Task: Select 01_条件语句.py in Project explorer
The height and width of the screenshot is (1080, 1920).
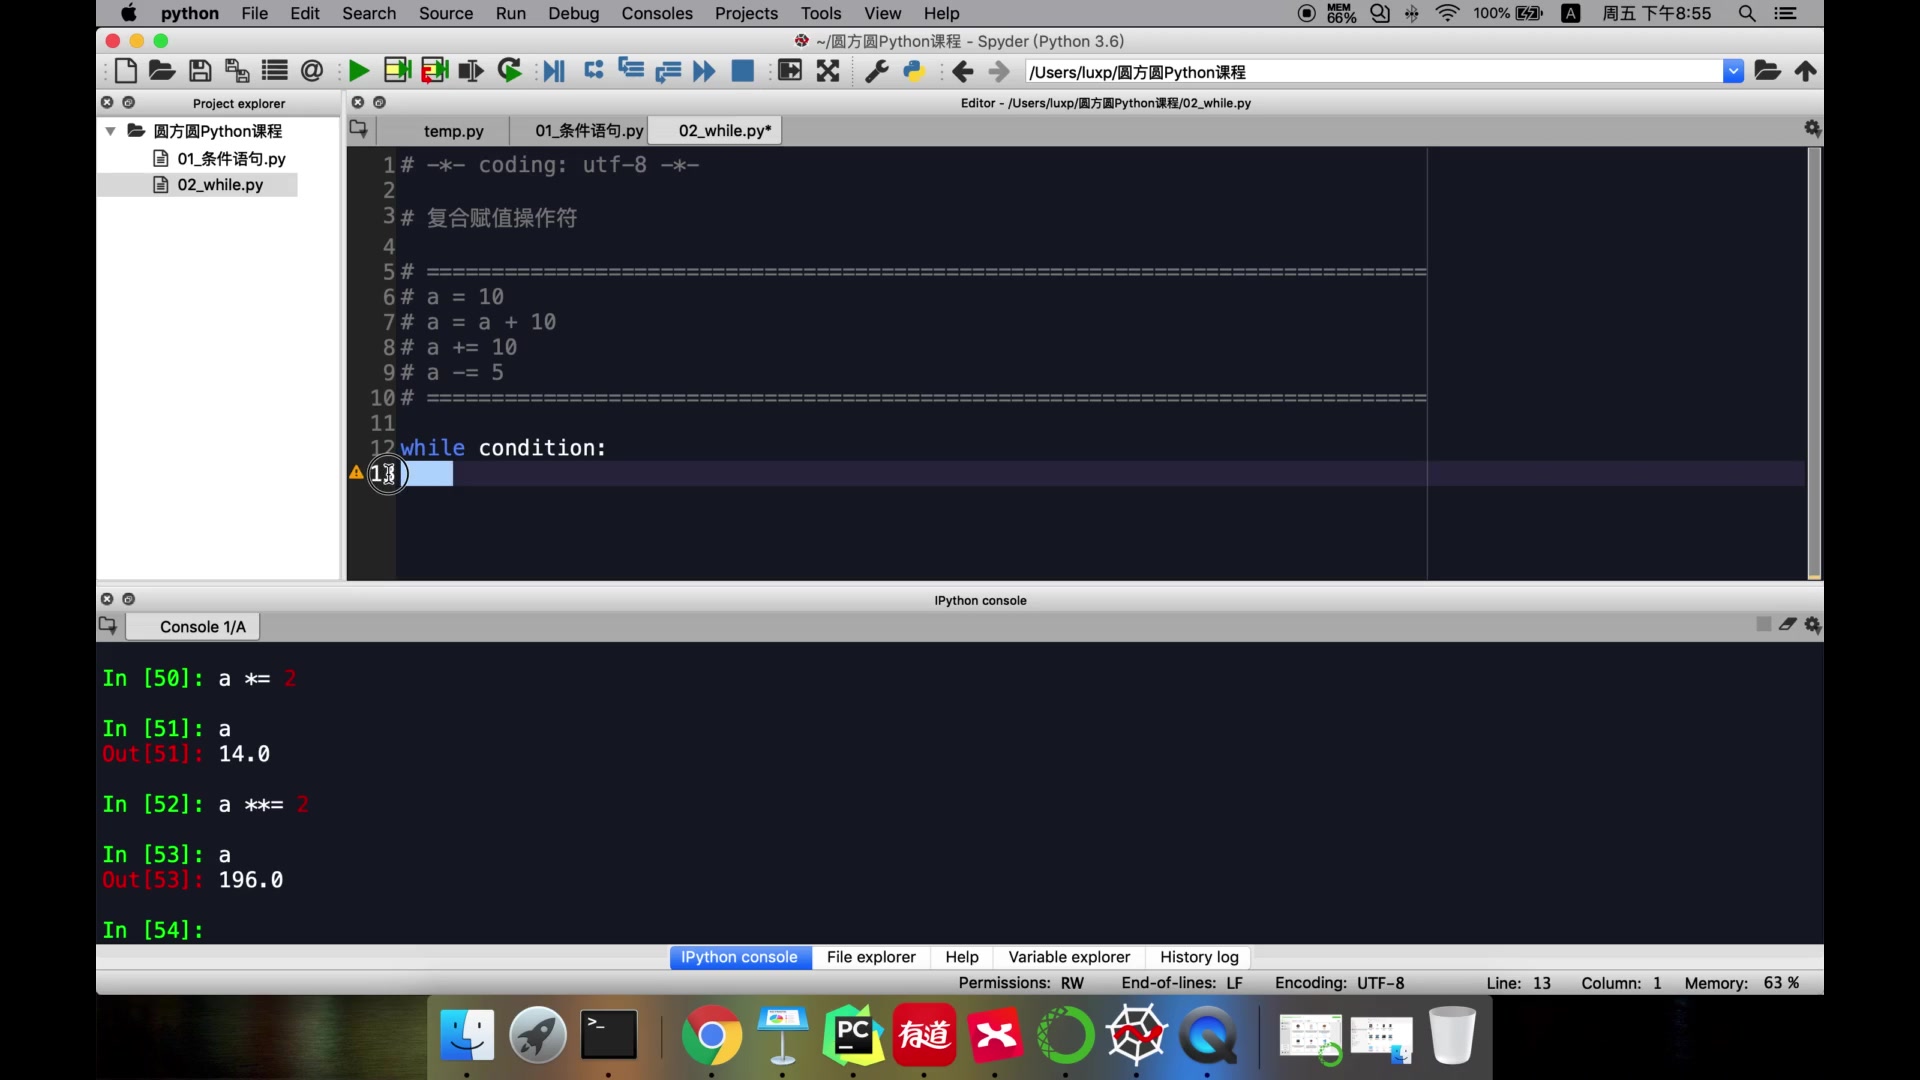Action: click(231, 158)
